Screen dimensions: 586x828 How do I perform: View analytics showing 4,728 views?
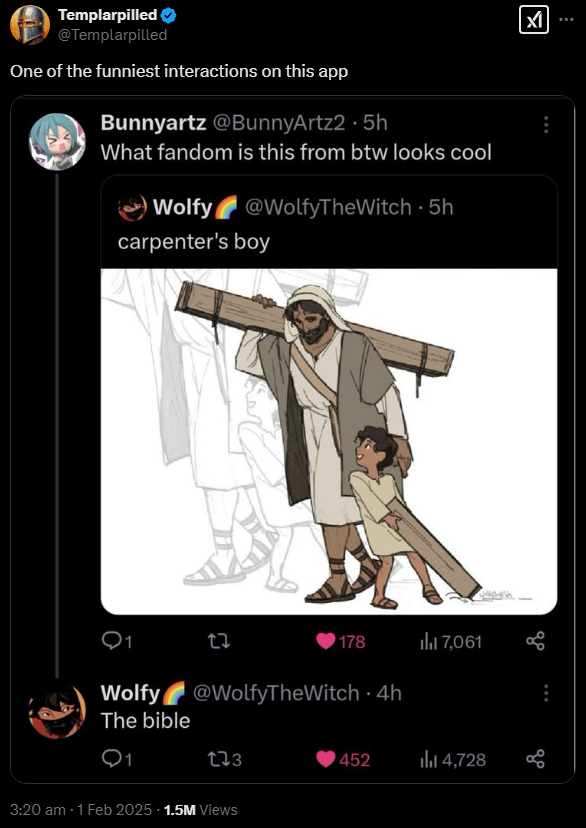click(x=453, y=759)
